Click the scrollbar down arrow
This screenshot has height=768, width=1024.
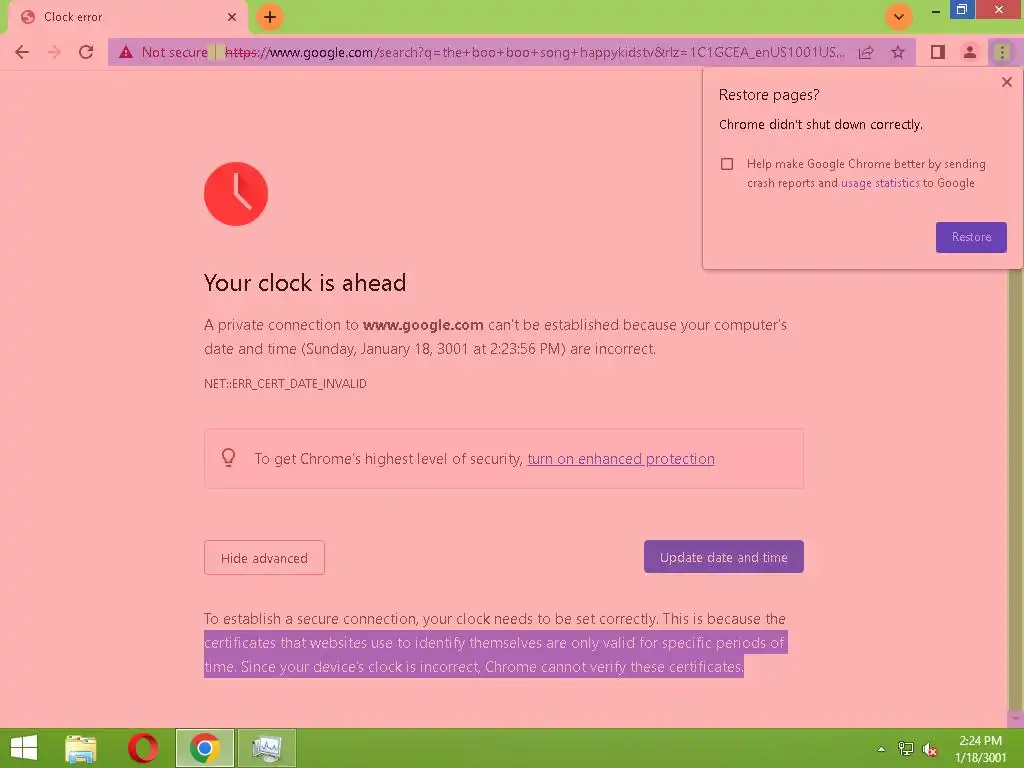(1016, 718)
